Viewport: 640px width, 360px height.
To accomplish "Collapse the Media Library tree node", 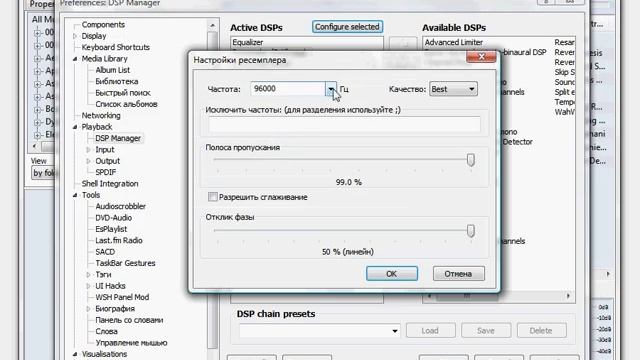I will pos(75,59).
